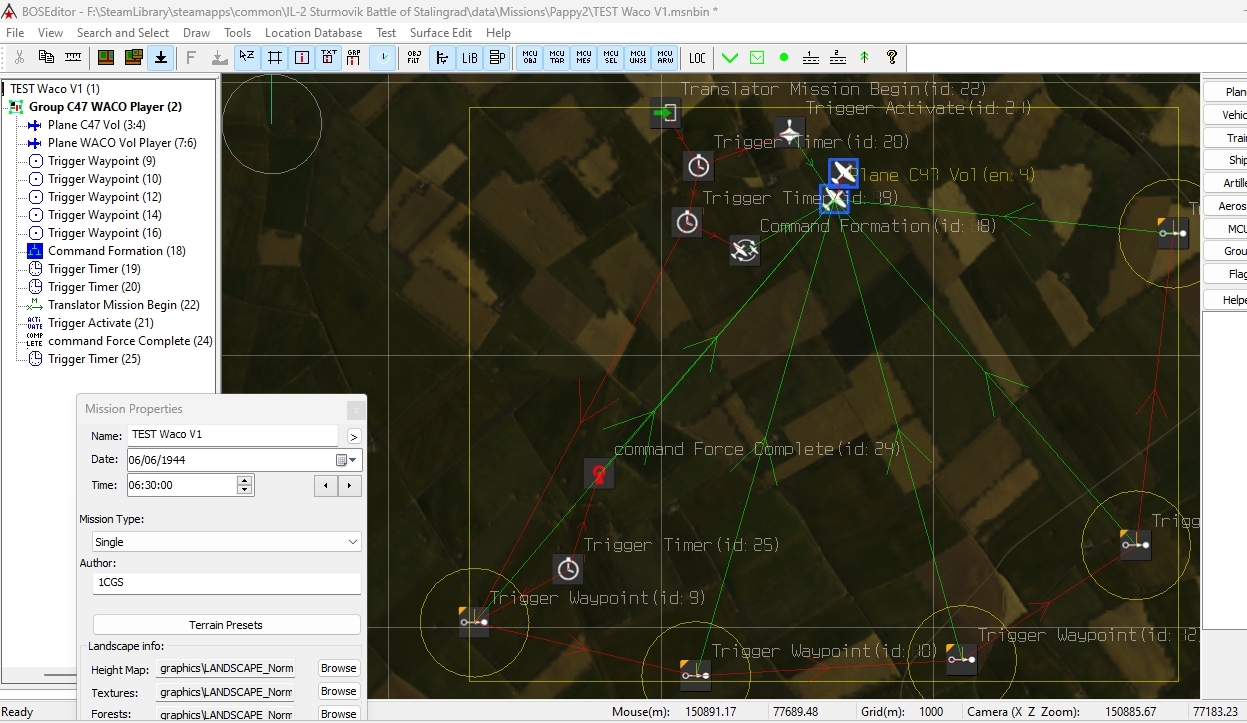Click the Time spinner arrows

tap(245, 485)
